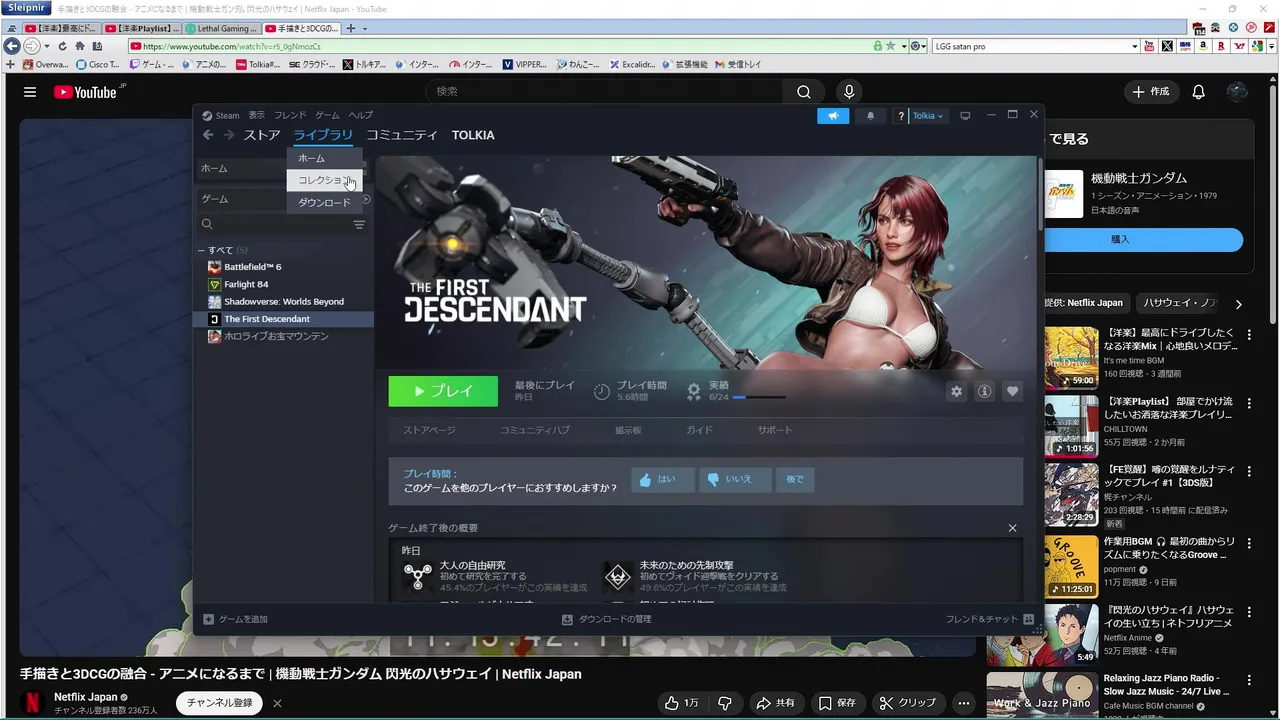
Task: Reload page in Sleipnir toolbar
Action: point(62,46)
